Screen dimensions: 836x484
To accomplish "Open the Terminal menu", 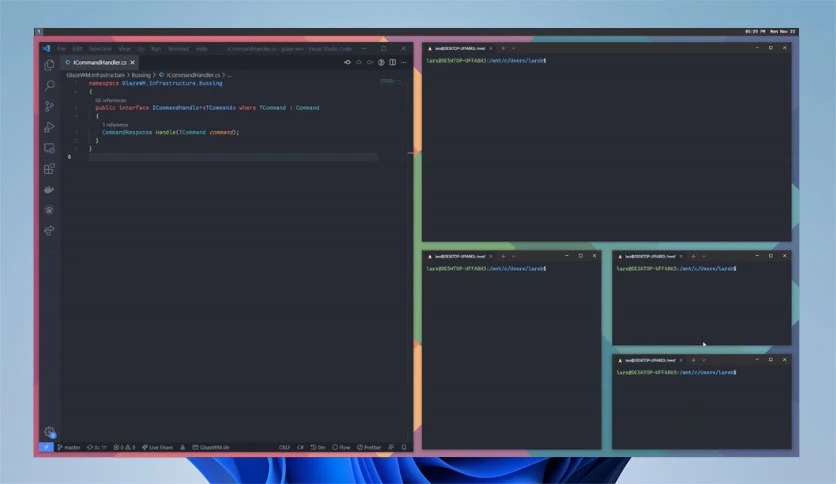I will click(x=178, y=49).
